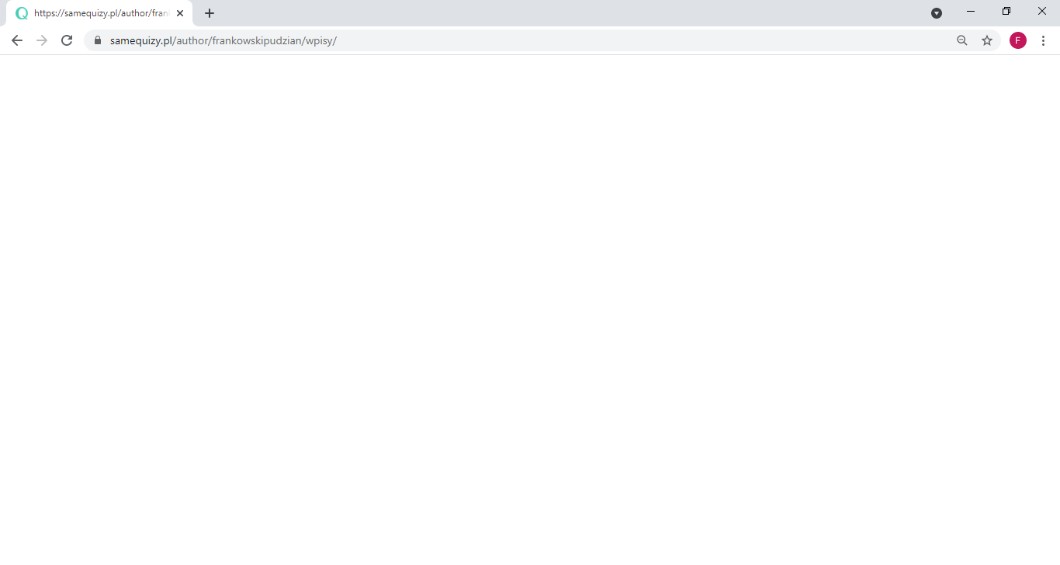This screenshot has height=565, width=1060.
Task: Close the samequizy.pl tab
Action: click(x=180, y=13)
